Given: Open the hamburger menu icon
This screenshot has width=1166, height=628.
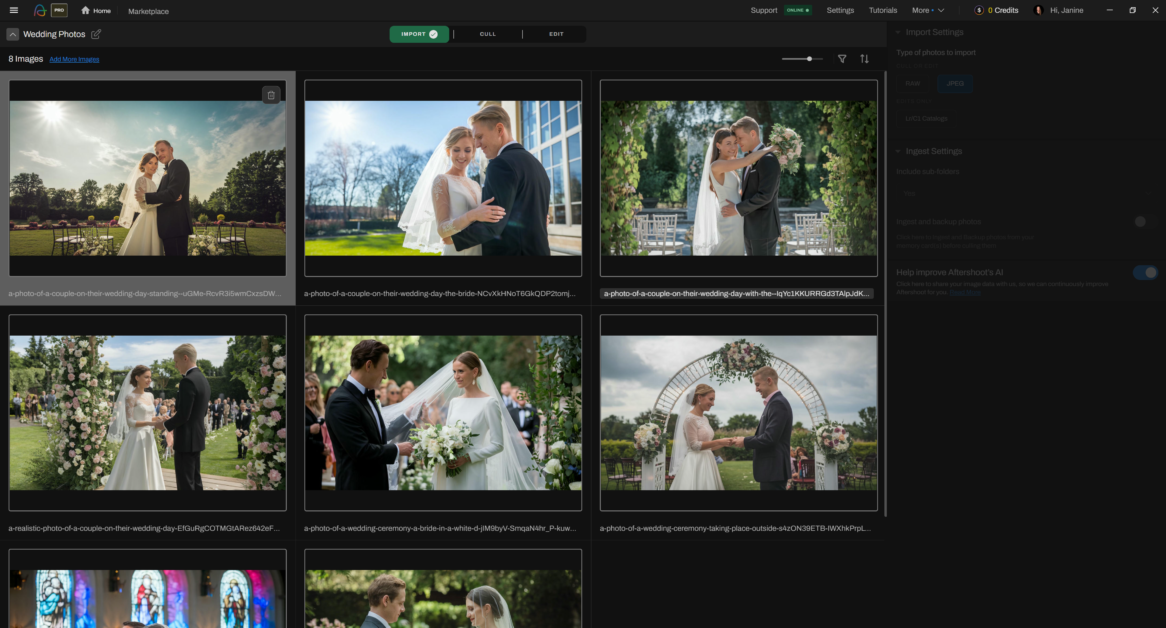Looking at the screenshot, I should pyautogui.click(x=13, y=10).
